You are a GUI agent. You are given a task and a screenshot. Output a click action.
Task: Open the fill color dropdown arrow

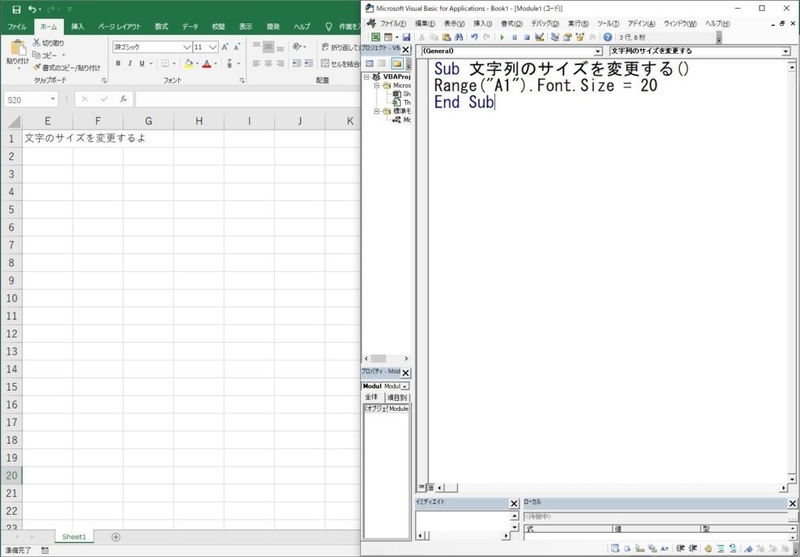point(197,64)
